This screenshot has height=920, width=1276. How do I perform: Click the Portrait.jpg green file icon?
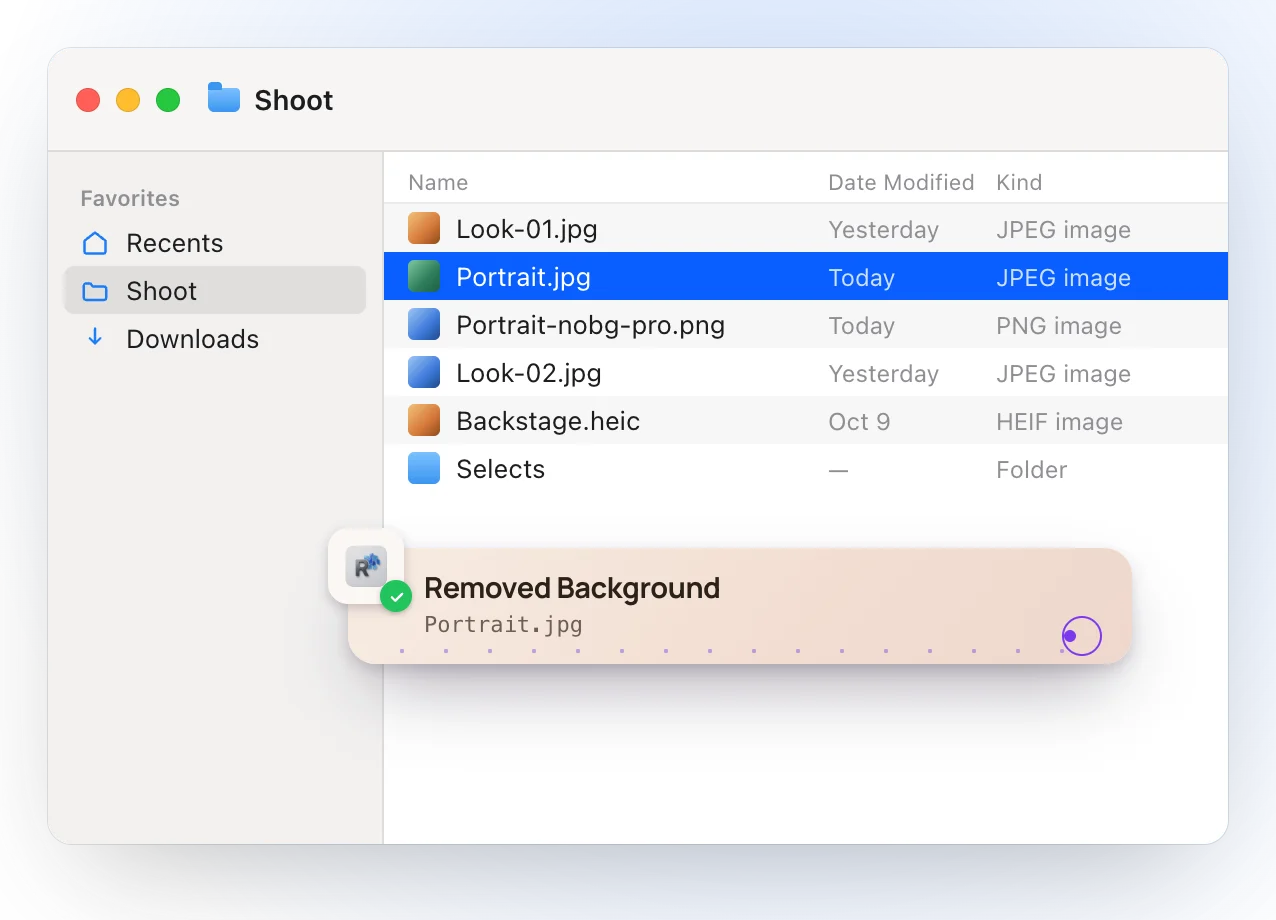(424, 277)
